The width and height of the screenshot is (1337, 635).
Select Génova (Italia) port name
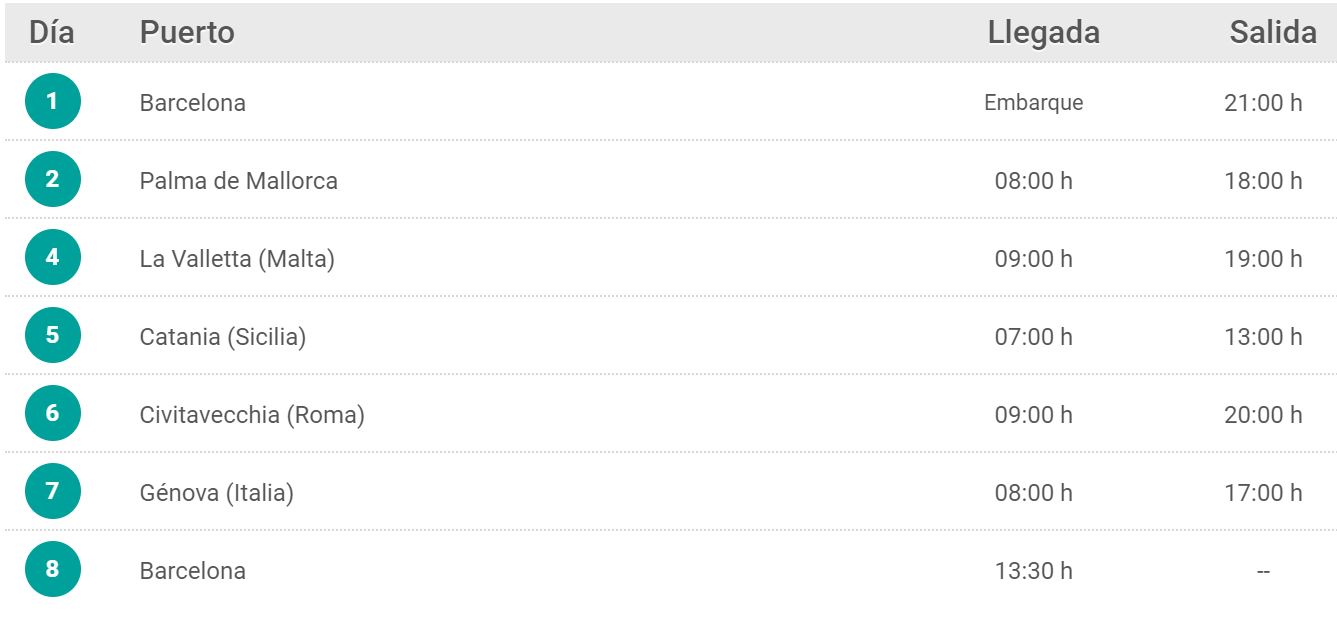coord(216,493)
